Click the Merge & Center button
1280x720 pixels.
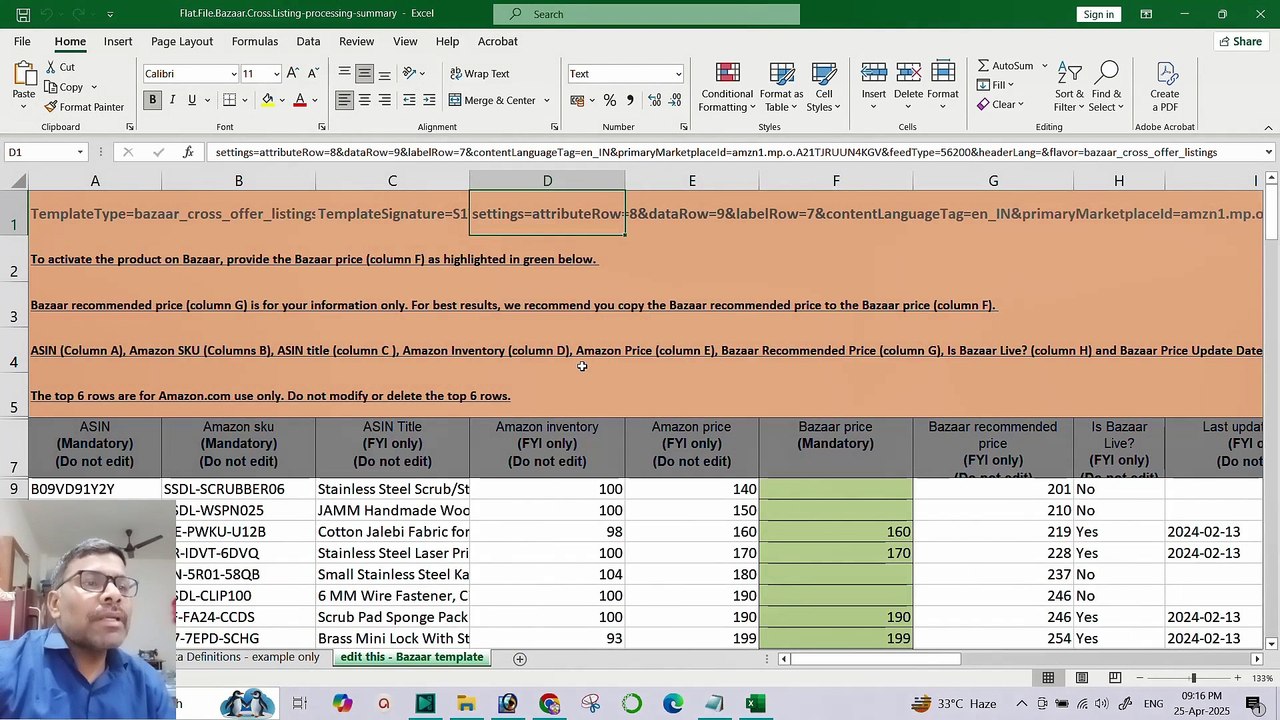492,100
